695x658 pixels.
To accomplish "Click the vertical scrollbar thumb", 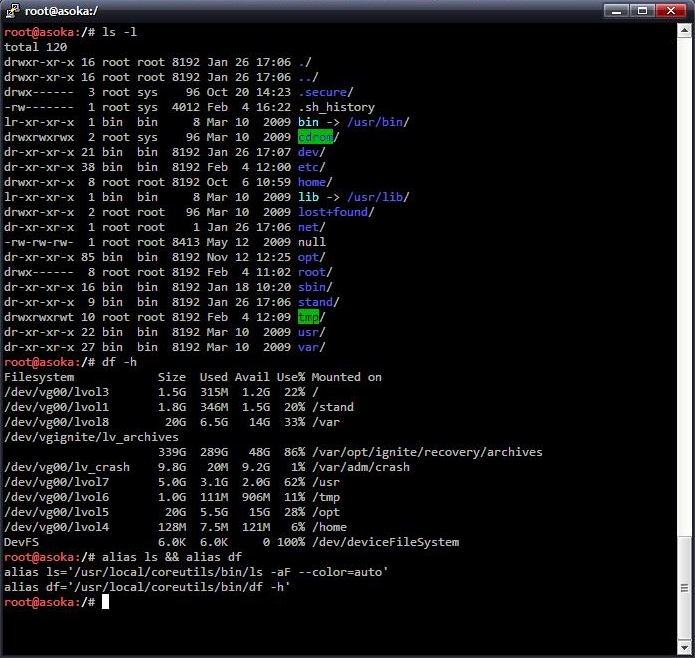I will pyautogui.click(x=684, y=588).
